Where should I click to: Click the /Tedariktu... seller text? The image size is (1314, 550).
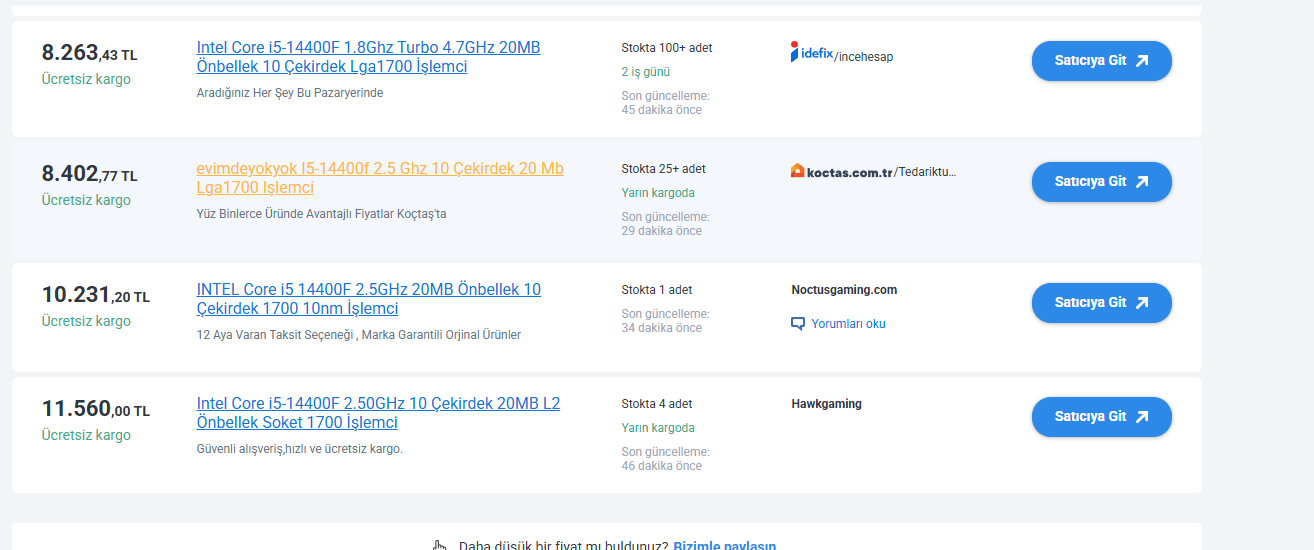click(925, 172)
